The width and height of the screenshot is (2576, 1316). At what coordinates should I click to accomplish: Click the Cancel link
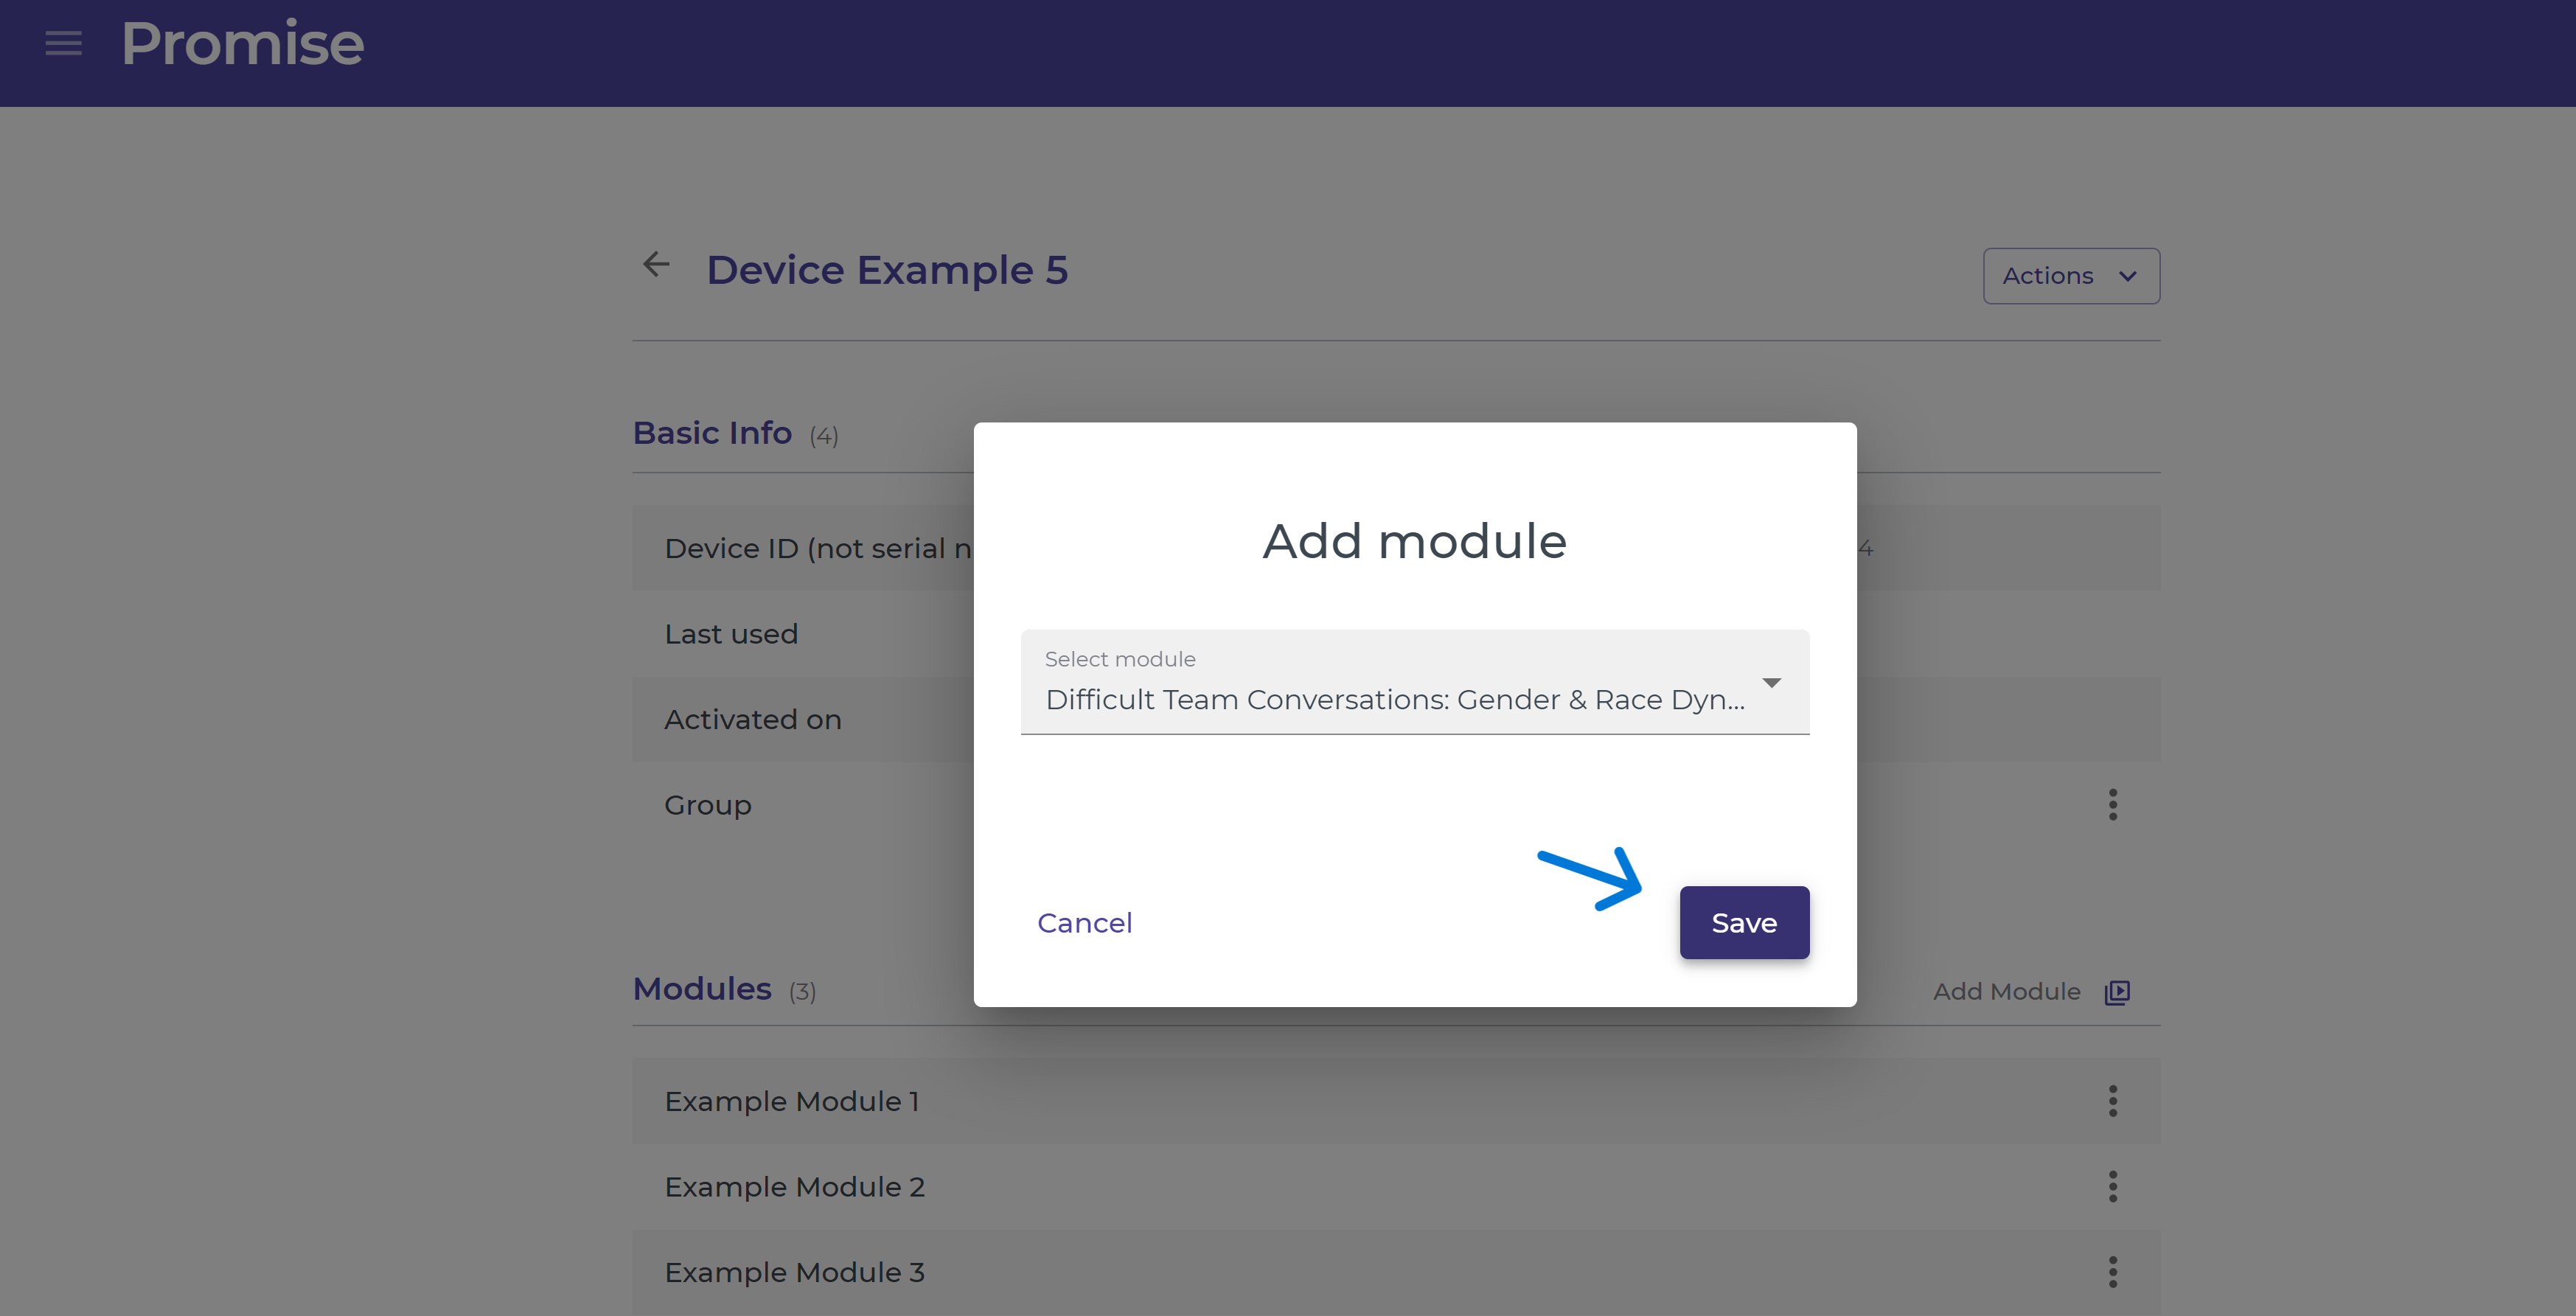tap(1084, 922)
